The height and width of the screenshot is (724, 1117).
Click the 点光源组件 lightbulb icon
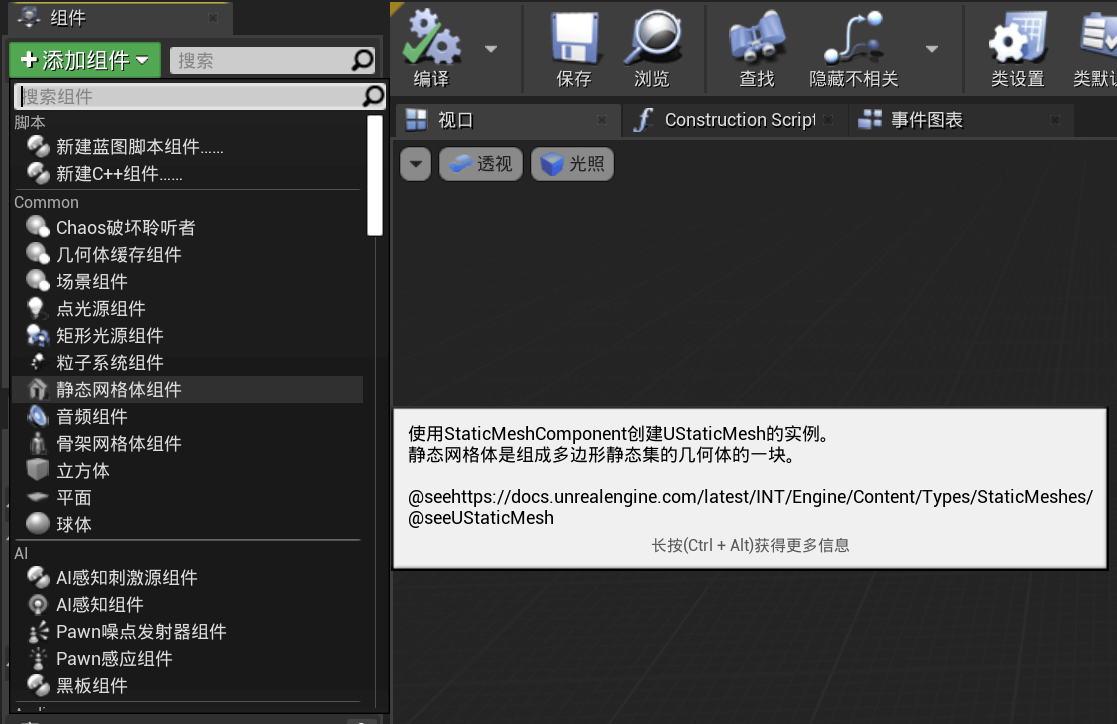coord(36,308)
